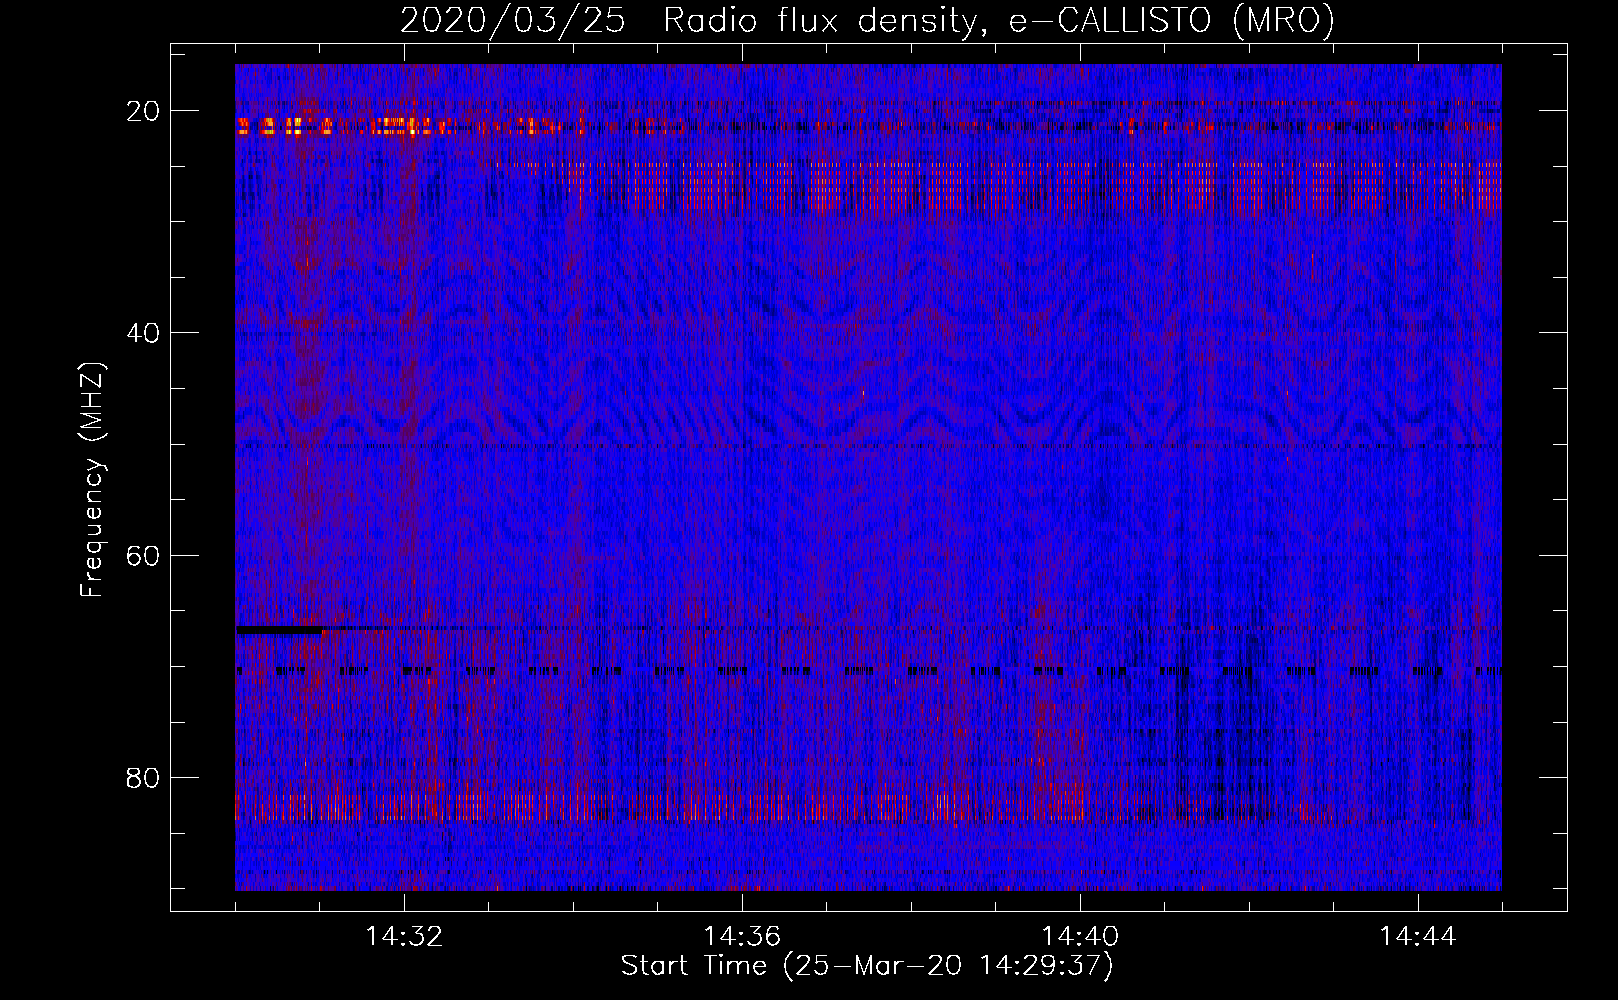The width and height of the screenshot is (1618, 1000).
Task: Click the 40 MHz frequency tick label
Action: click(144, 333)
